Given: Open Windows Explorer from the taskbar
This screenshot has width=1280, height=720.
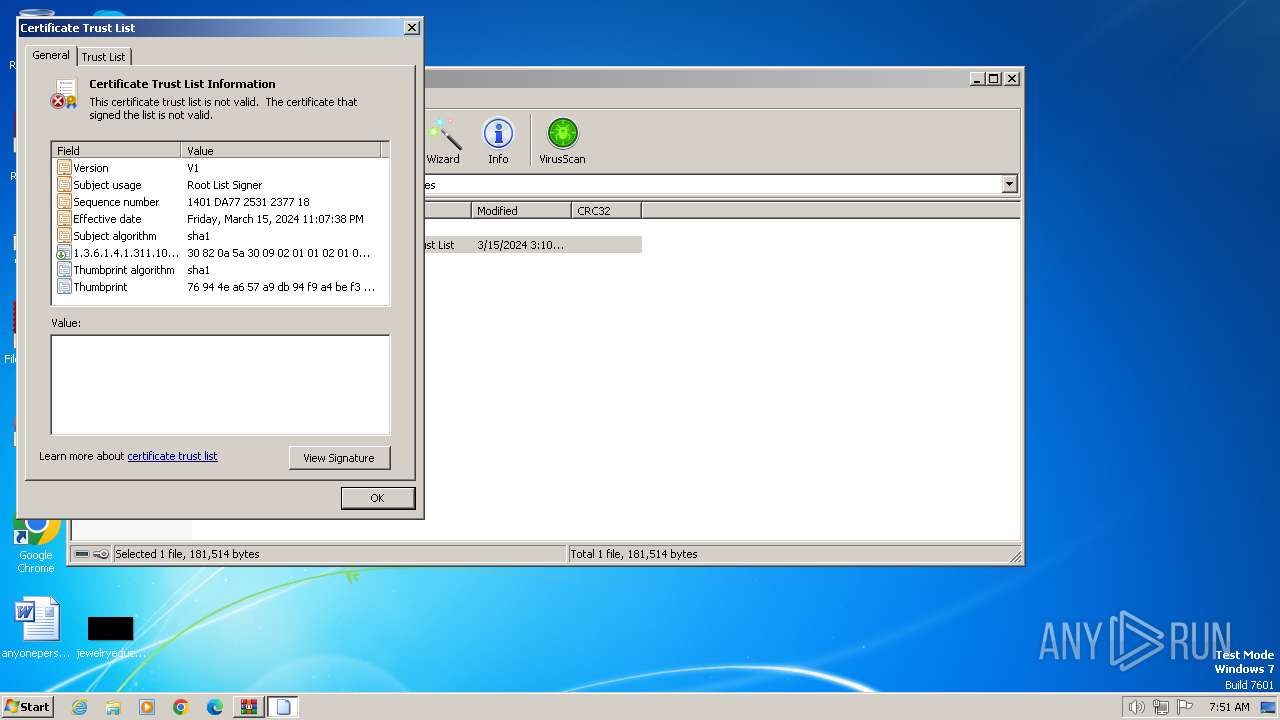Looking at the screenshot, I should point(113,707).
